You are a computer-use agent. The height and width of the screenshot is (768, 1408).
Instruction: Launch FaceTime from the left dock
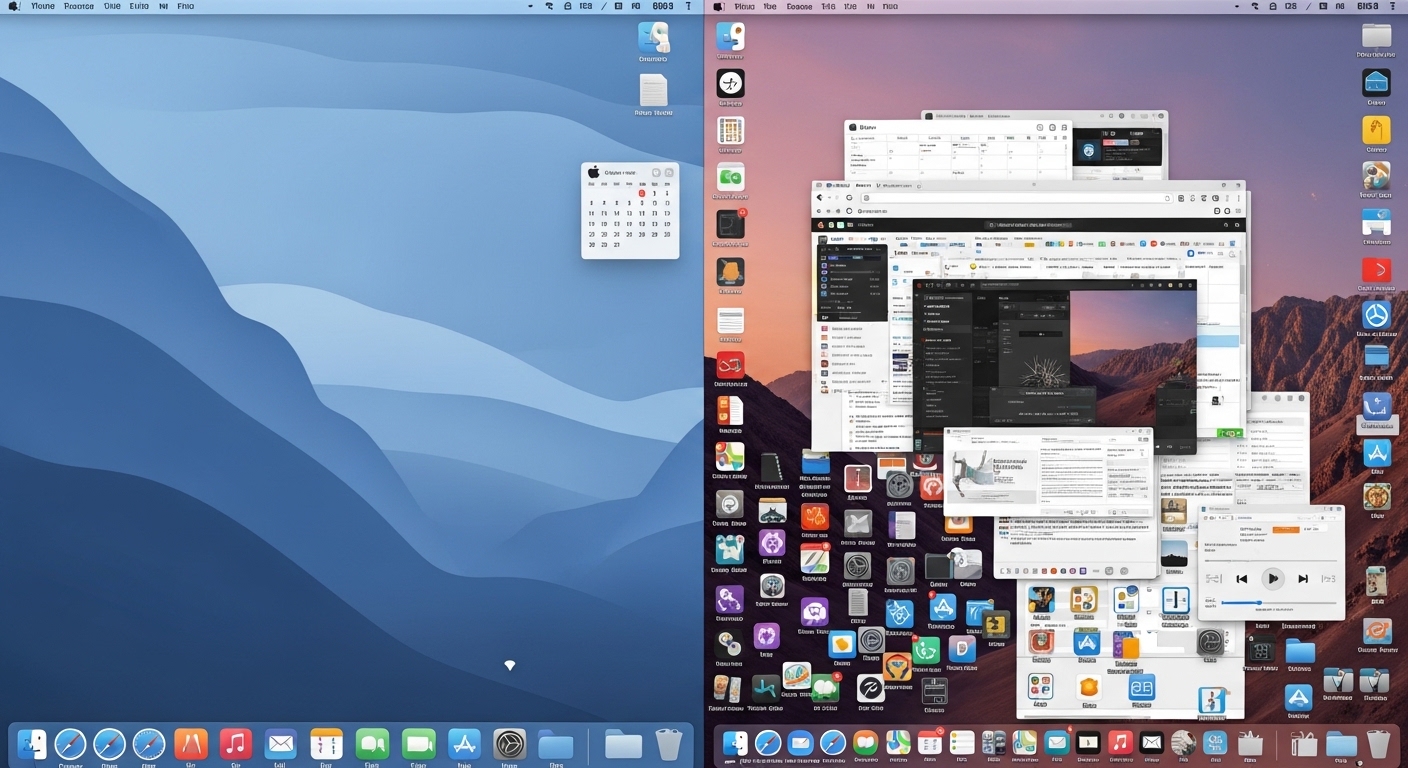419,744
